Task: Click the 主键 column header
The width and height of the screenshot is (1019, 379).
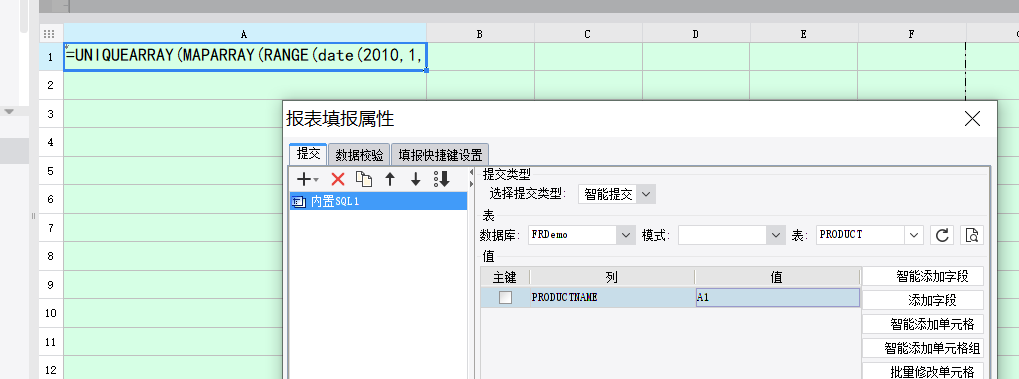Action: [505, 277]
